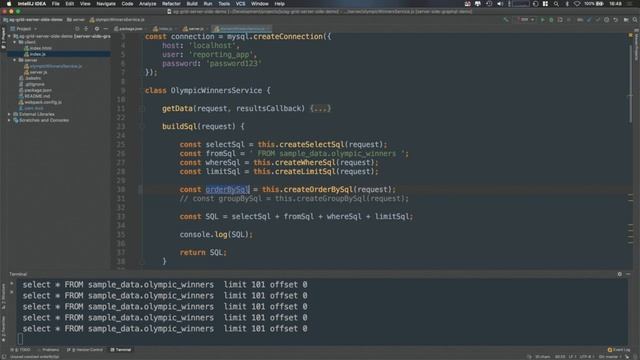
Task: Open the Project view mode dropdown
Action: [x=24, y=29]
